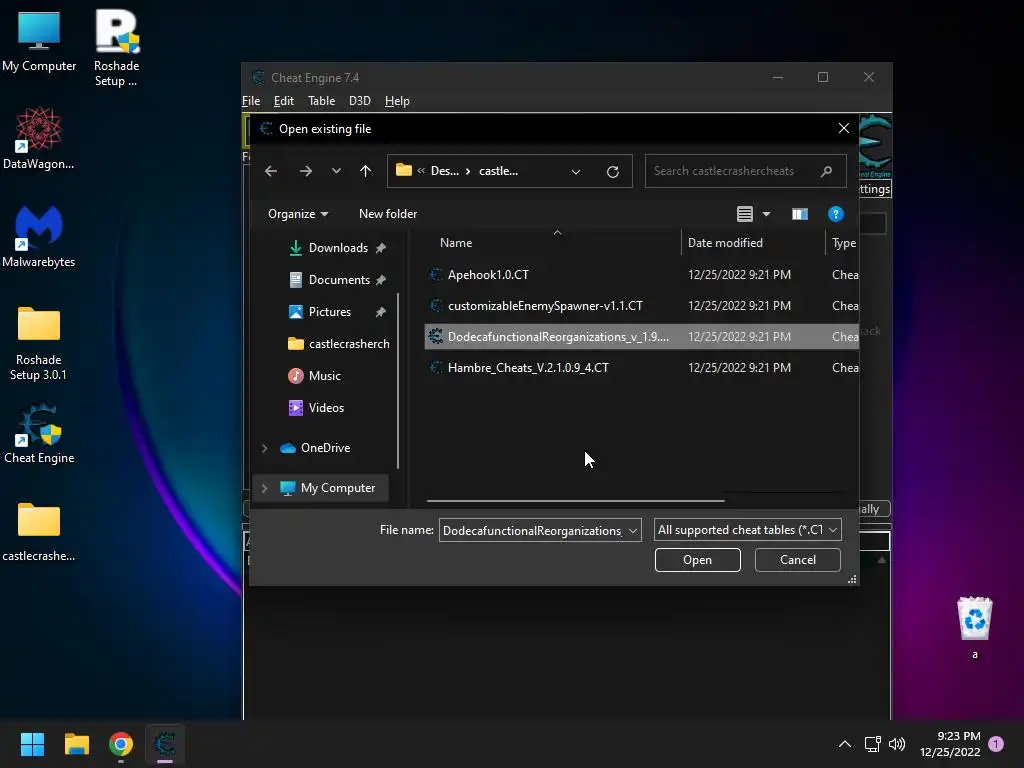Click the network icon in system tray
This screenshot has width=1024, height=768.
pos(872,744)
